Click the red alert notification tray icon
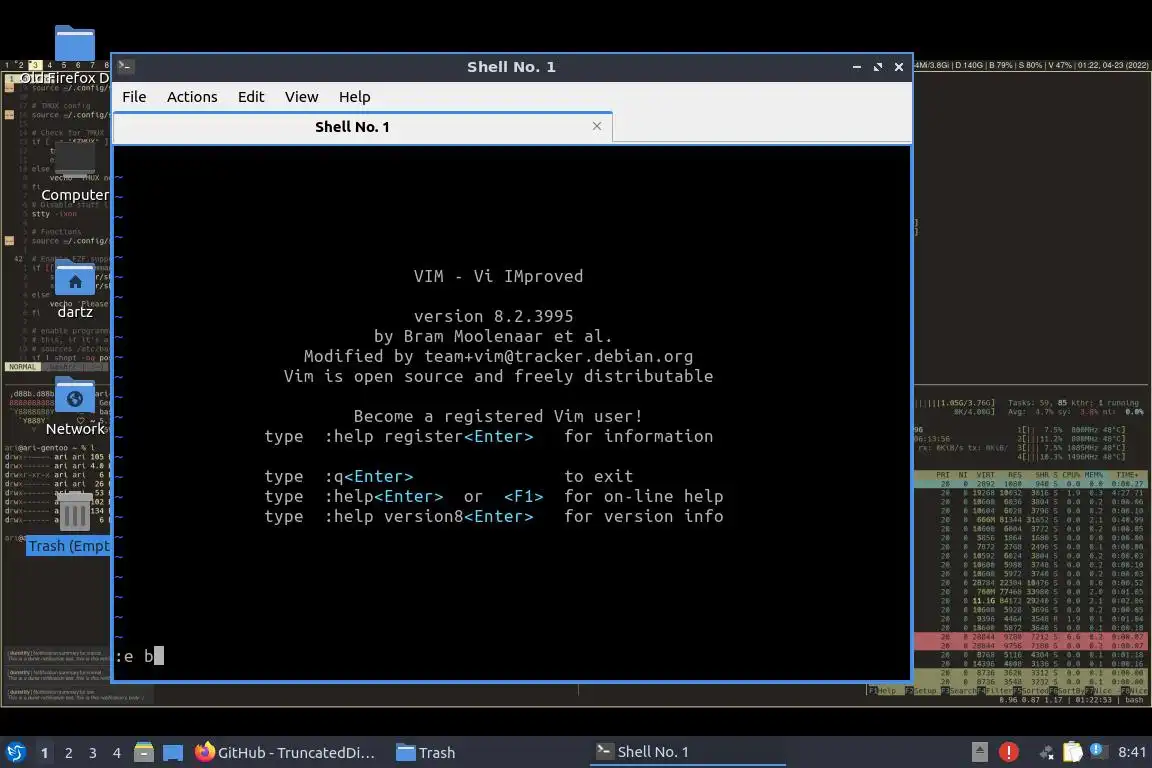The image size is (1152, 768). (x=1009, y=752)
